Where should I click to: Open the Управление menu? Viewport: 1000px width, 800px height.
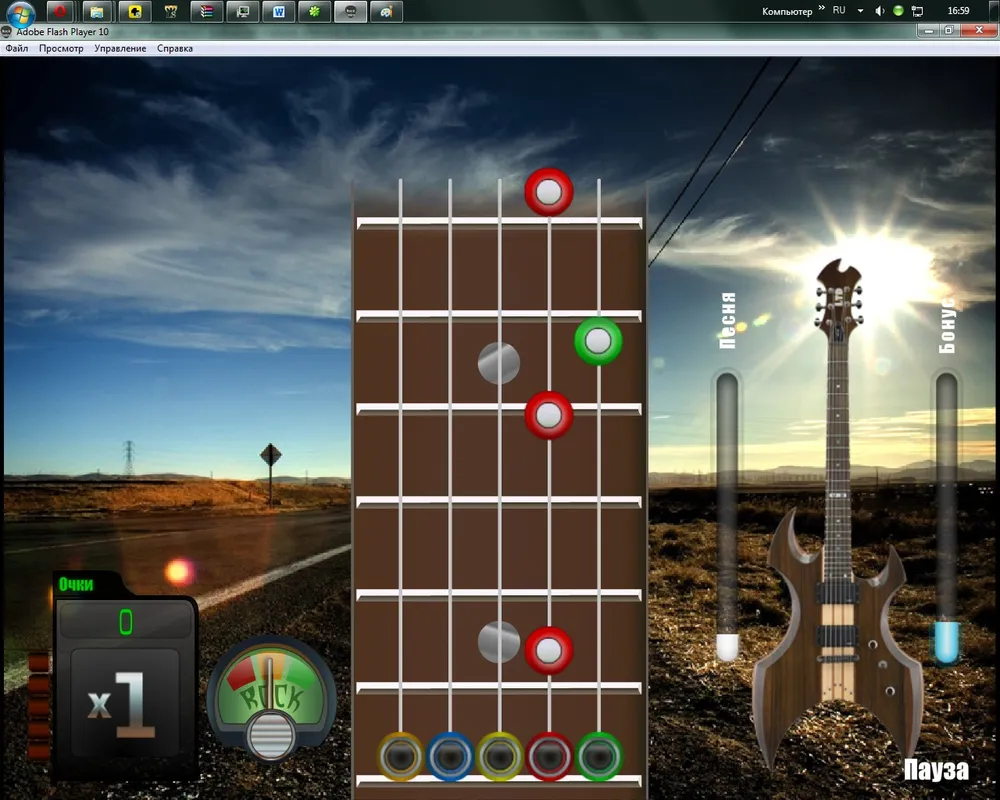click(120, 48)
